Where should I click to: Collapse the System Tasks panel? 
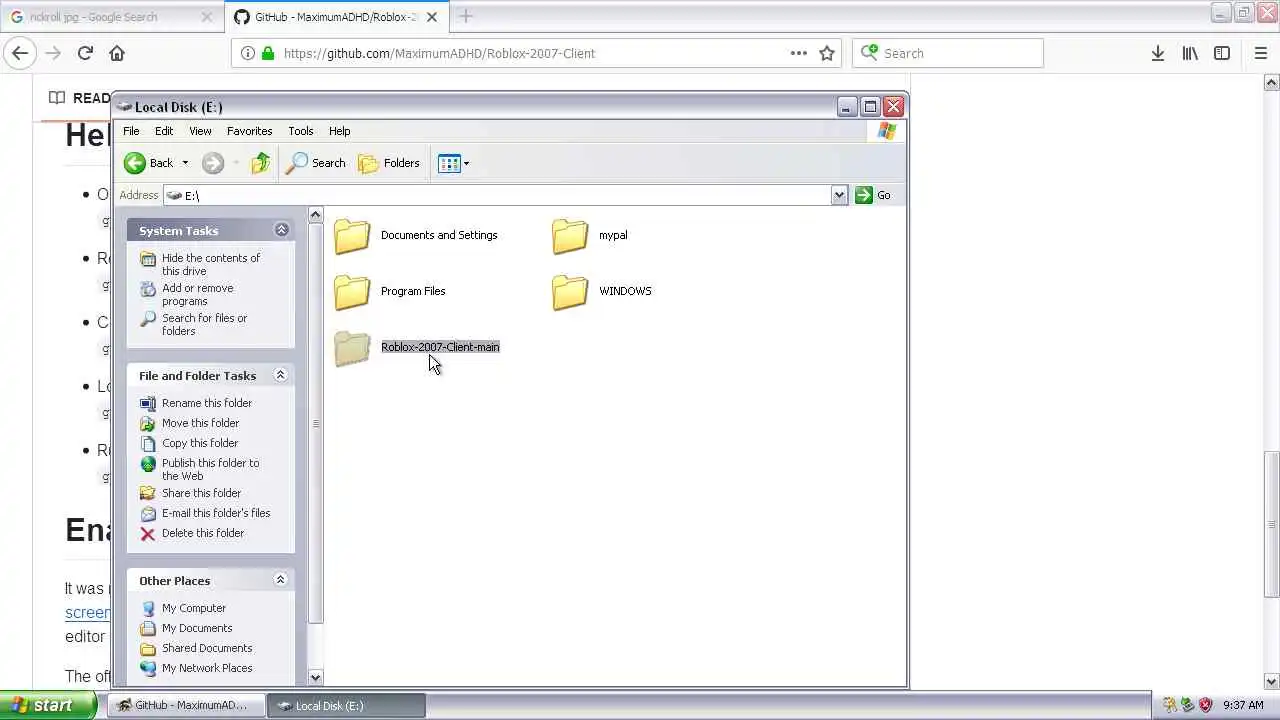[281, 230]
